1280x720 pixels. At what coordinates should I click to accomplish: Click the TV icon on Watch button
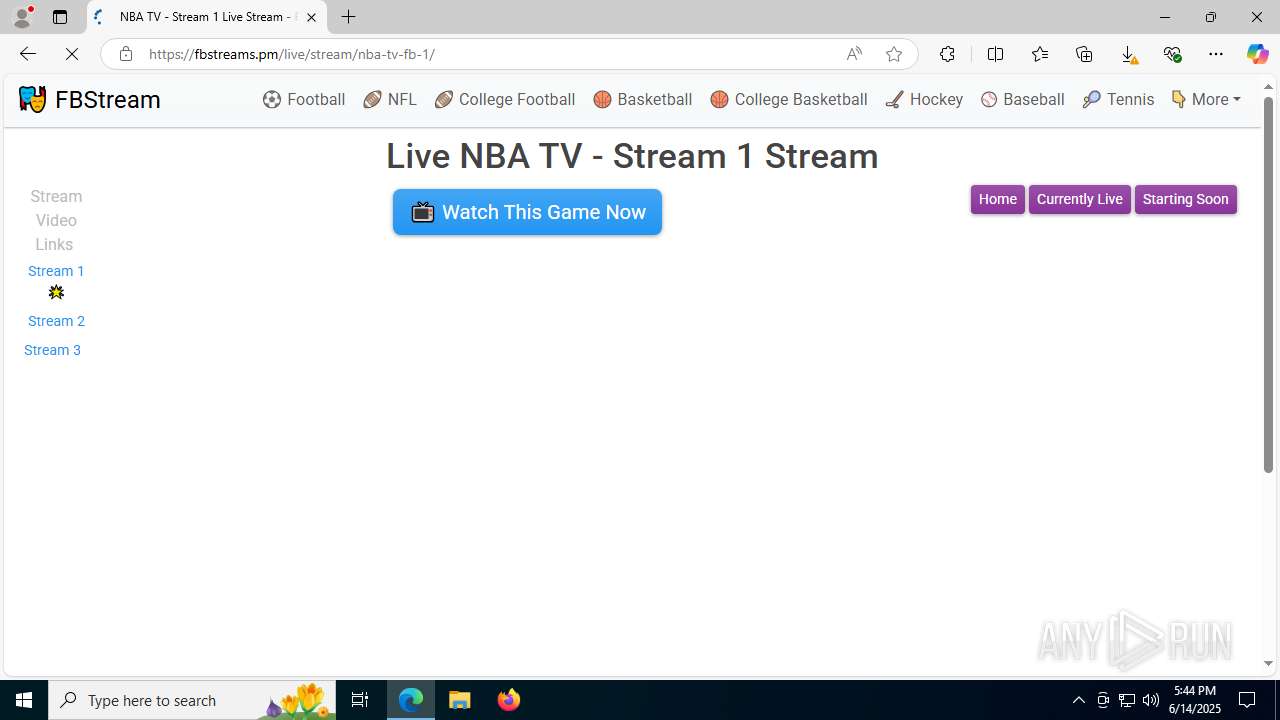tap(423, 212)
